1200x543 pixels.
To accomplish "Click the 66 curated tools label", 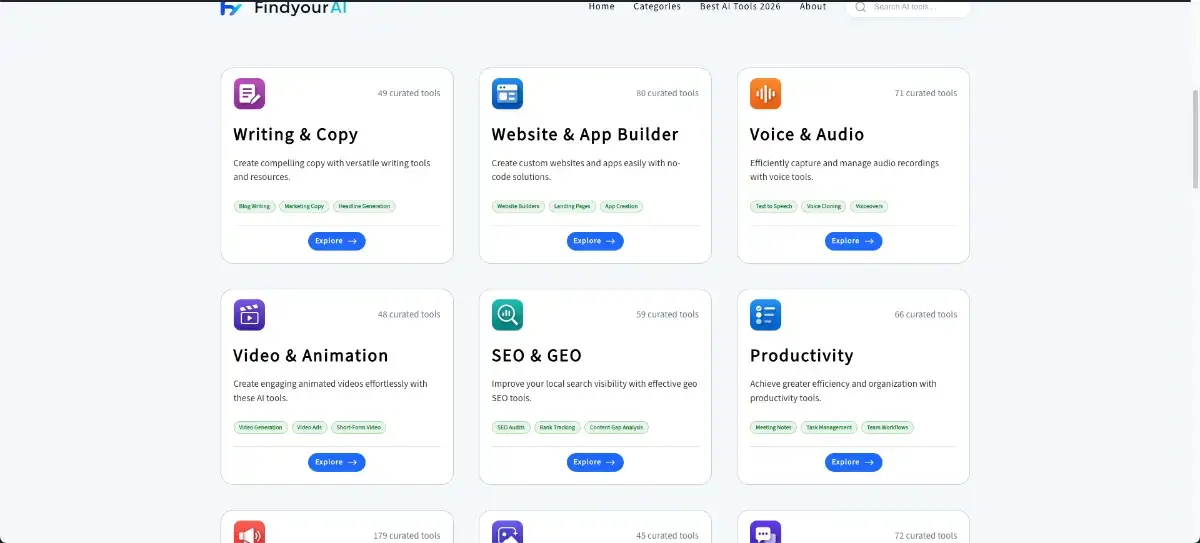I will [926, 314].
